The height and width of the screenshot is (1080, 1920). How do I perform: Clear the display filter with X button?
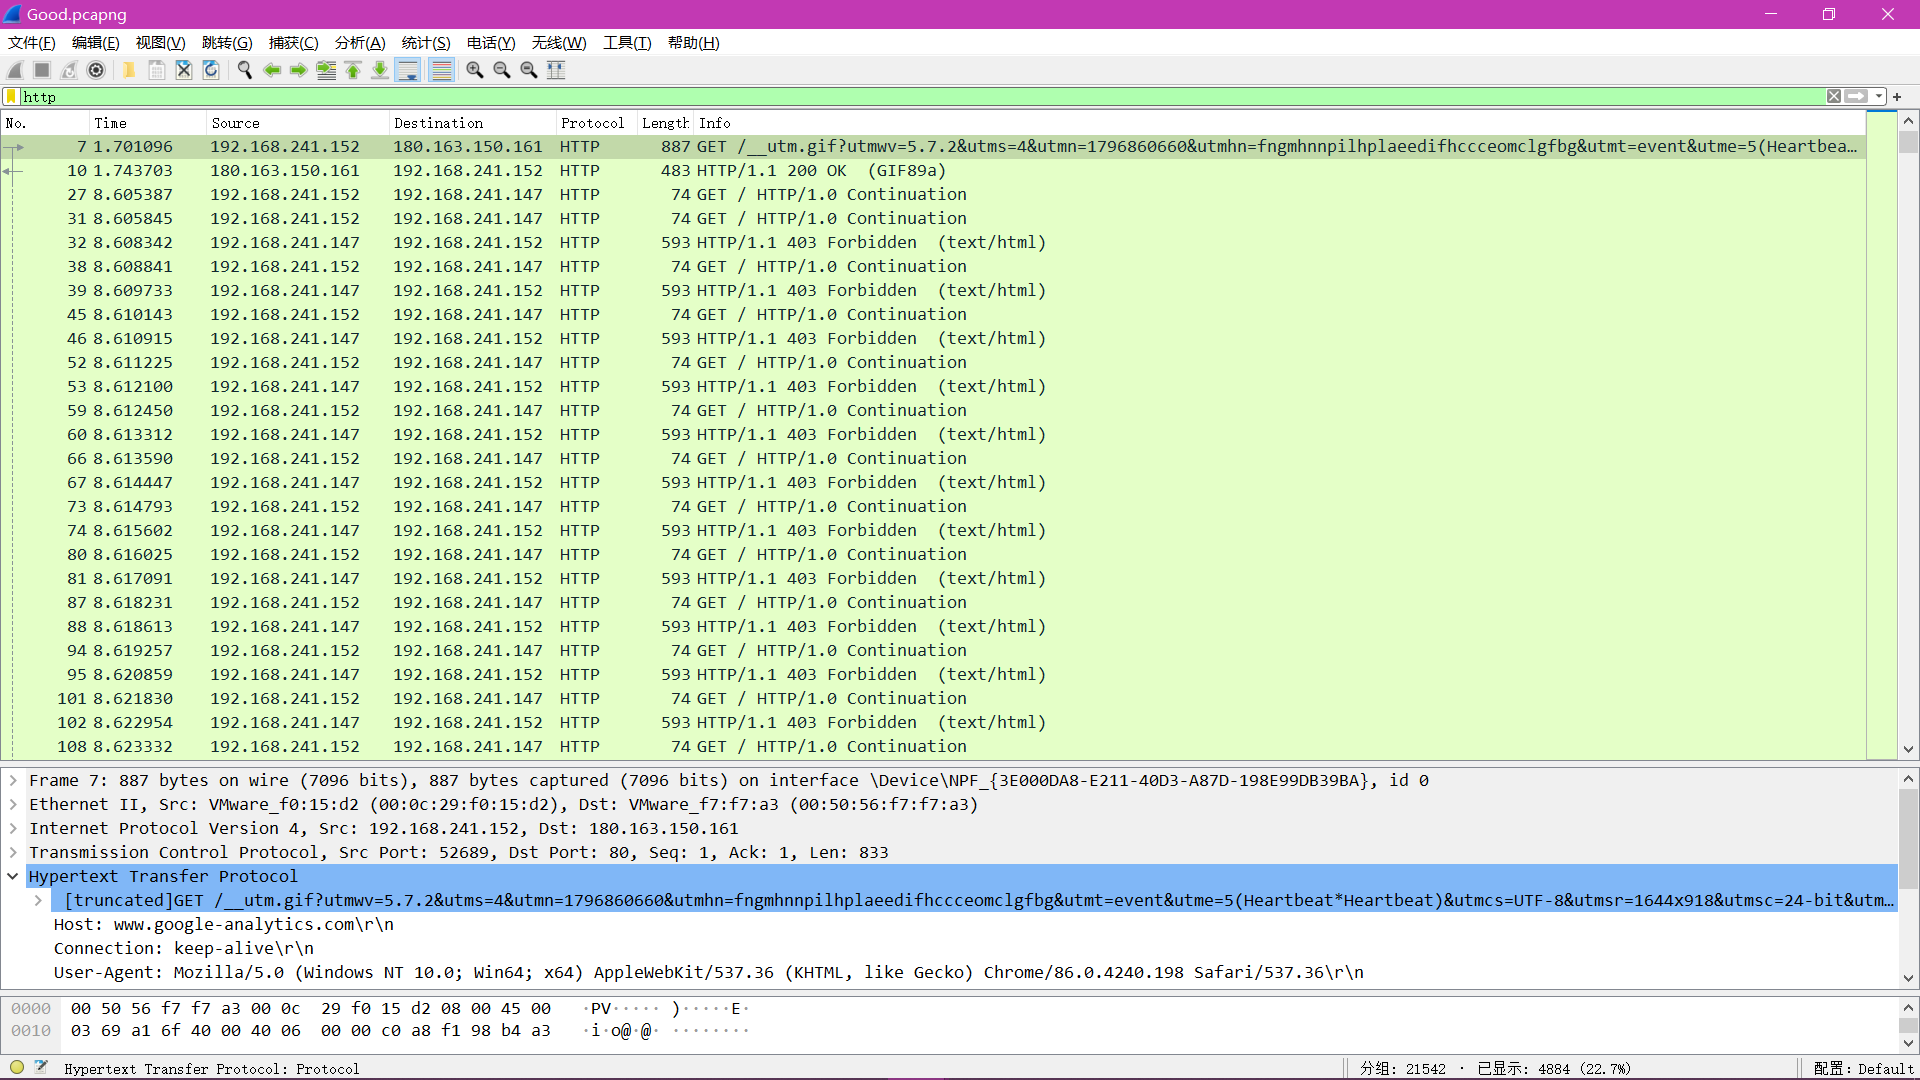click(1834, 97)
